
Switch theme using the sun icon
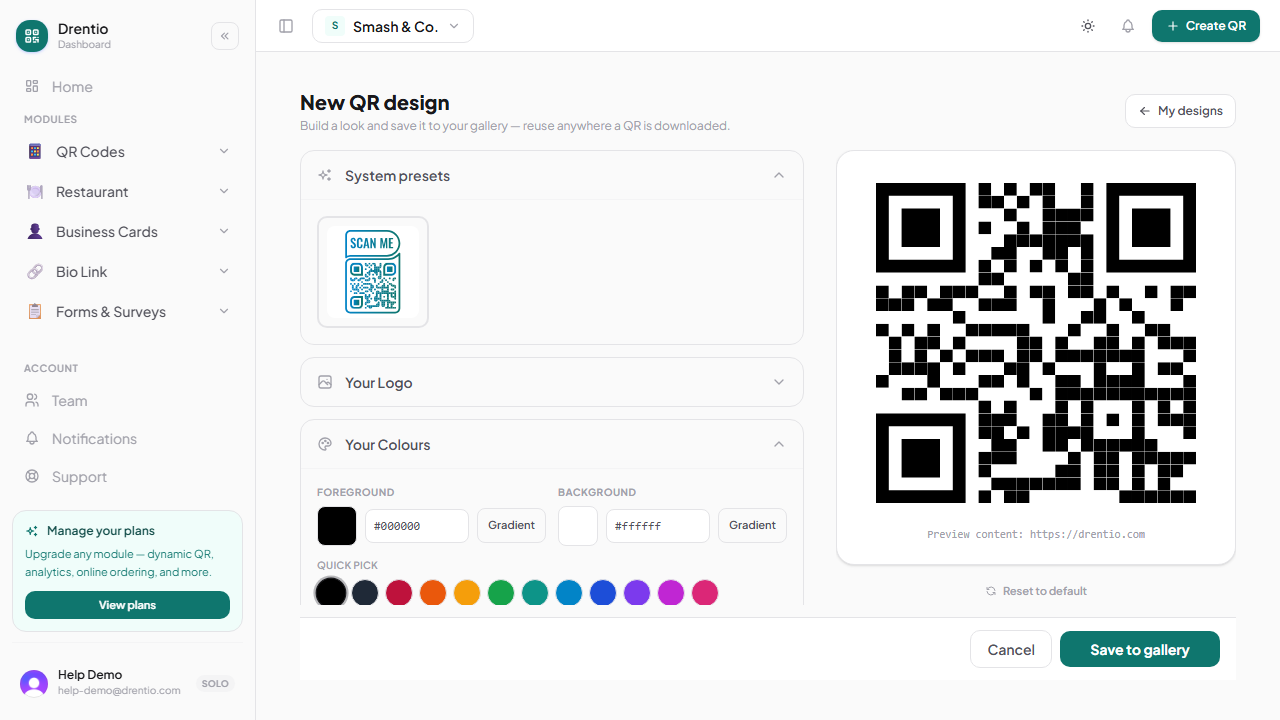coord(1088,26)
